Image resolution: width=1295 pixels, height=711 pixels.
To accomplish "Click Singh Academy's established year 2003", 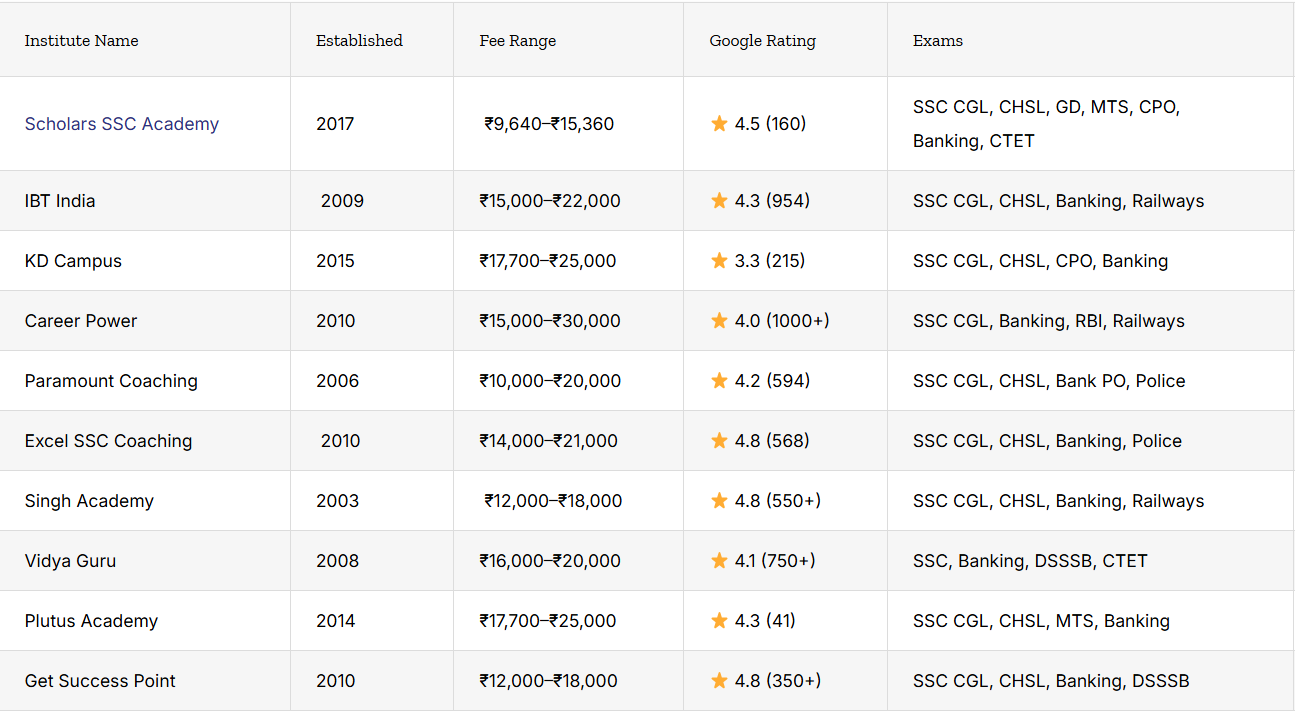I will coord(337,501).
